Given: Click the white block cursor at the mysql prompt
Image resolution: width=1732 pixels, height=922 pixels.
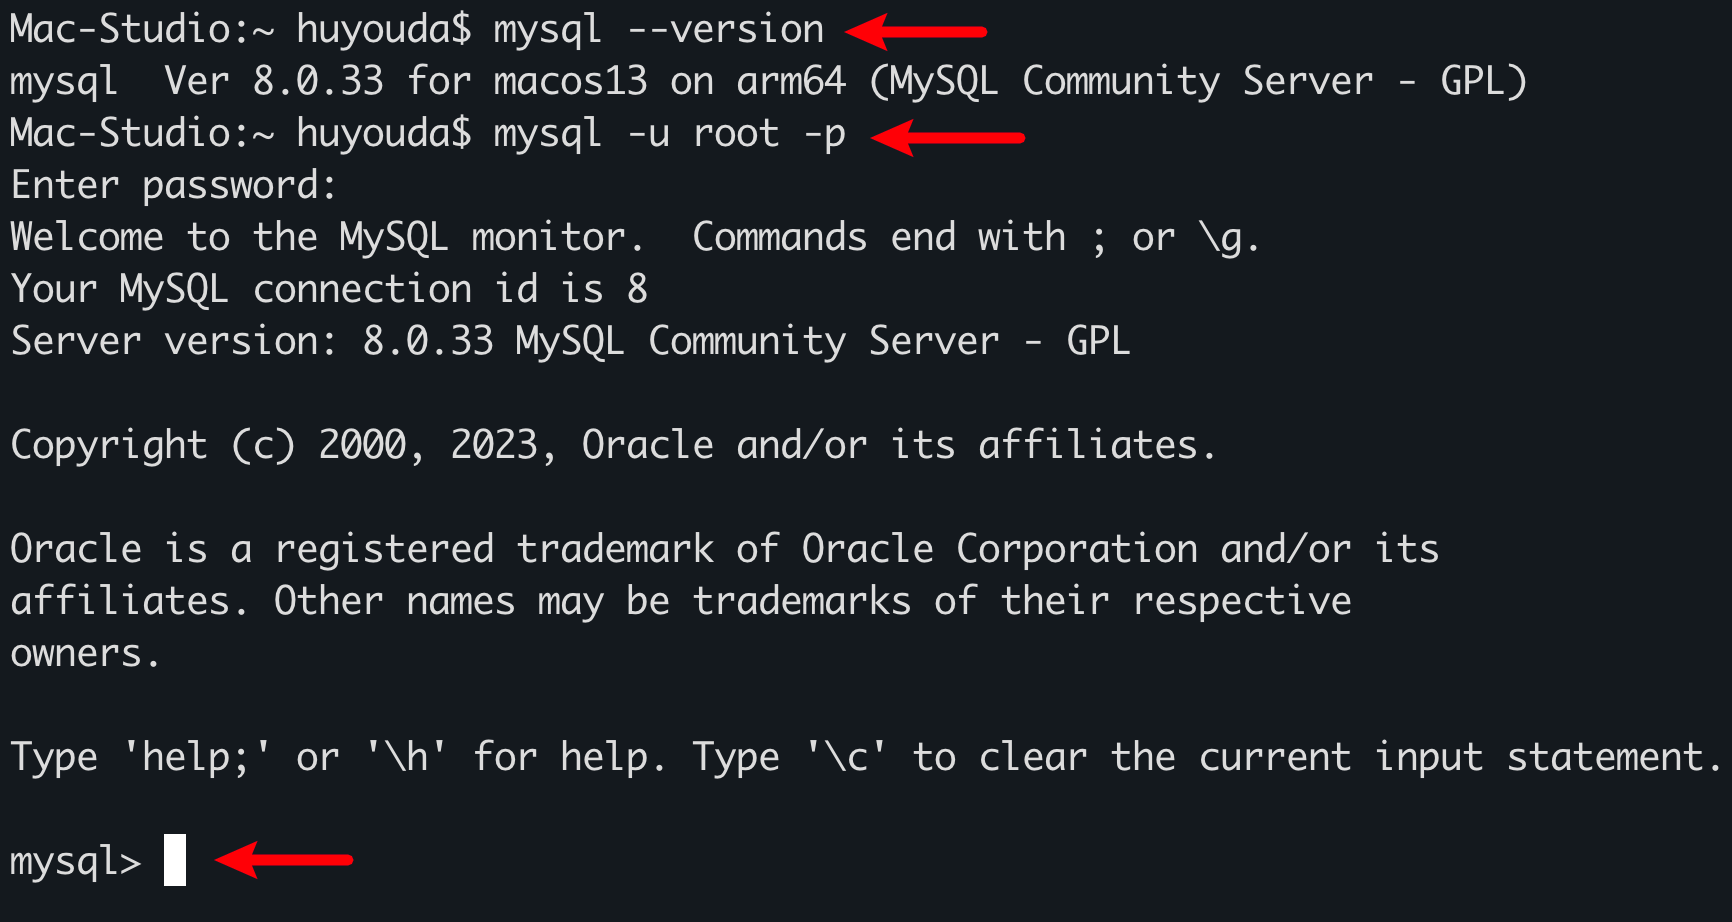Looking at the screenshot, I should (175, 860).
